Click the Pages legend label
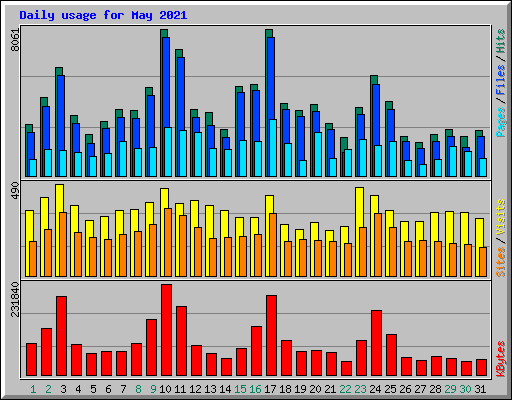Screen dimensions: 512x400 [500, 122]
